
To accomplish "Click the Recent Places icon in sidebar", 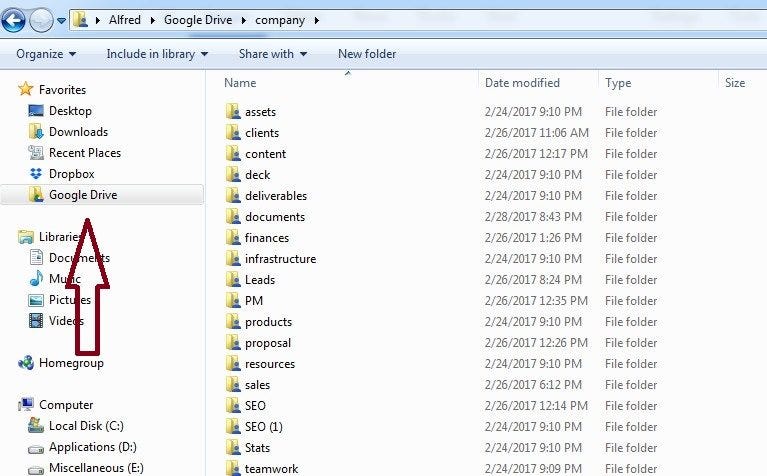I will (36, 153).
